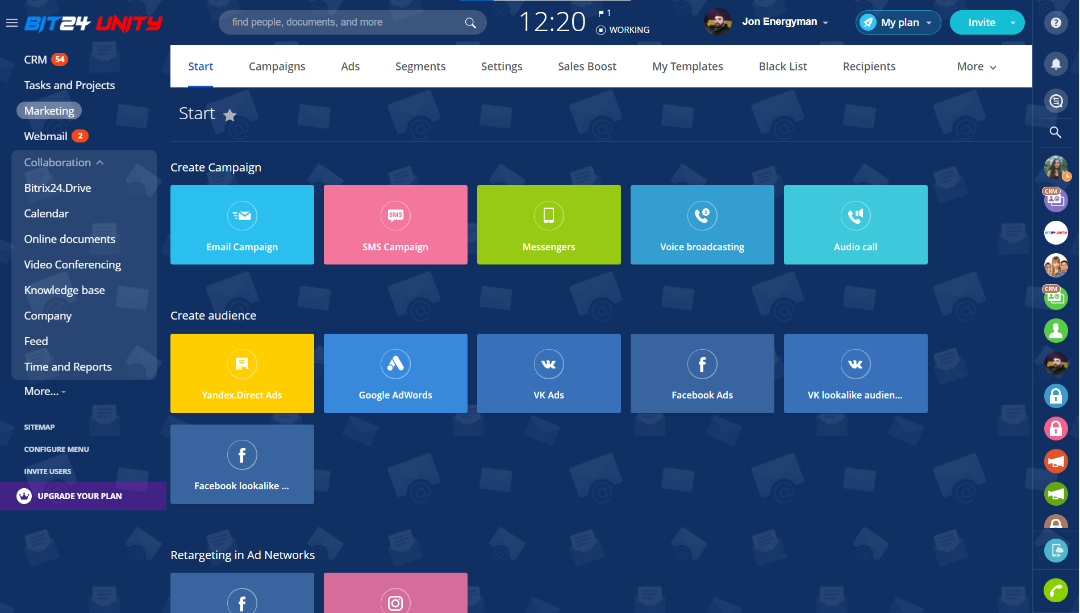Open the My Templates tab
This screenshot has height=613, width=1080.
point(687,67)
